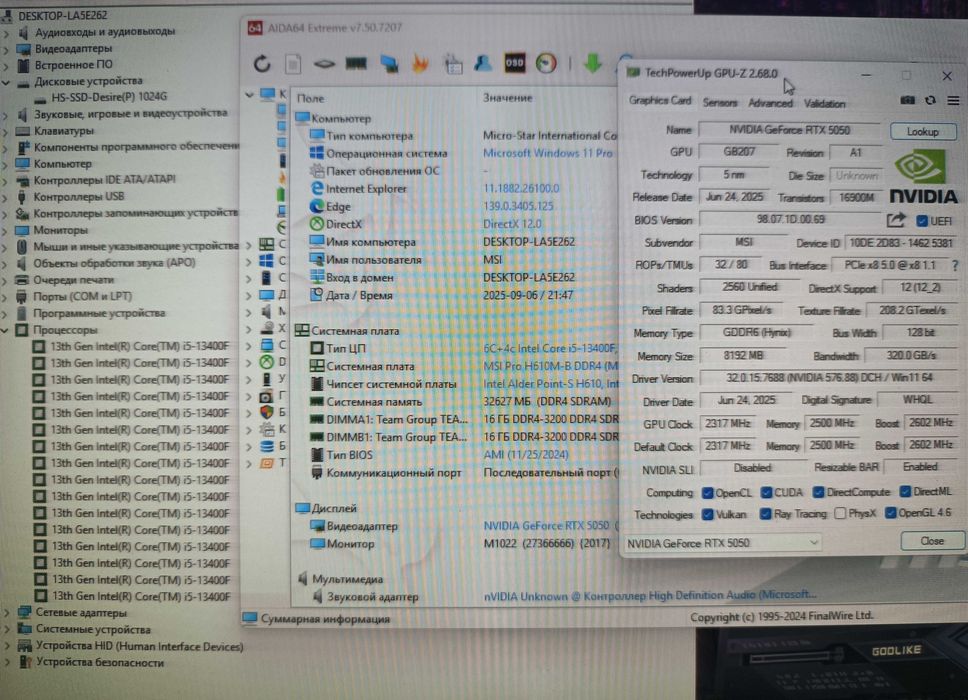Click the gauge SensorPanel icon

[546, 63]
